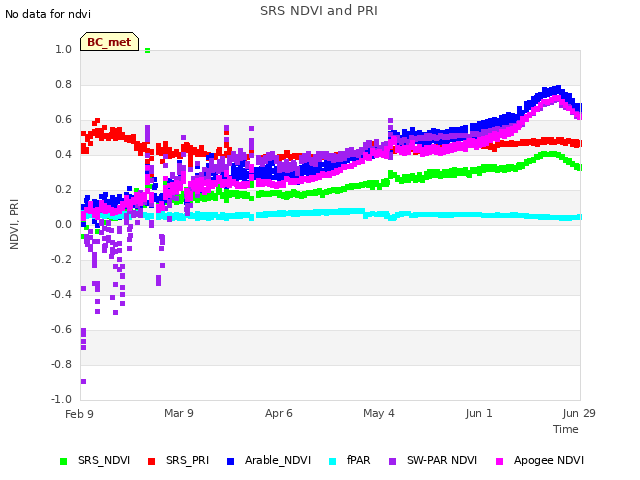
Task: Click the Apr 6 x-axis tick label
Action: (x=279, y=413)
